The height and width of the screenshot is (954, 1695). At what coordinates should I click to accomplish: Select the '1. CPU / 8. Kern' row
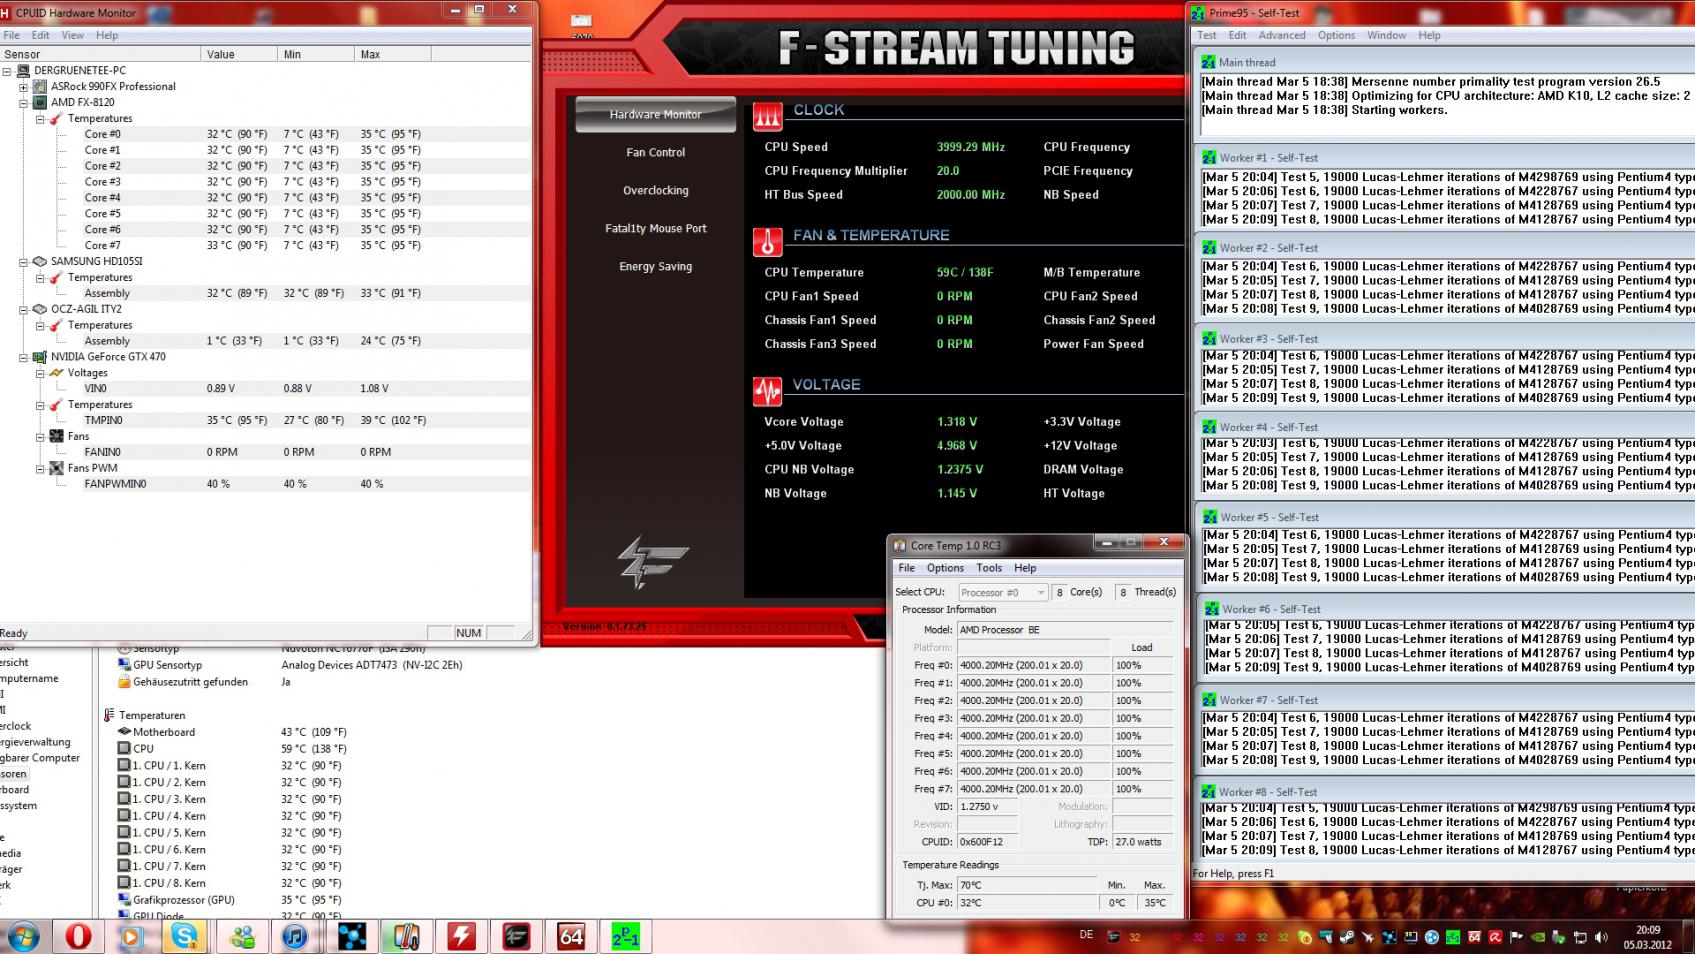point(232,883)
